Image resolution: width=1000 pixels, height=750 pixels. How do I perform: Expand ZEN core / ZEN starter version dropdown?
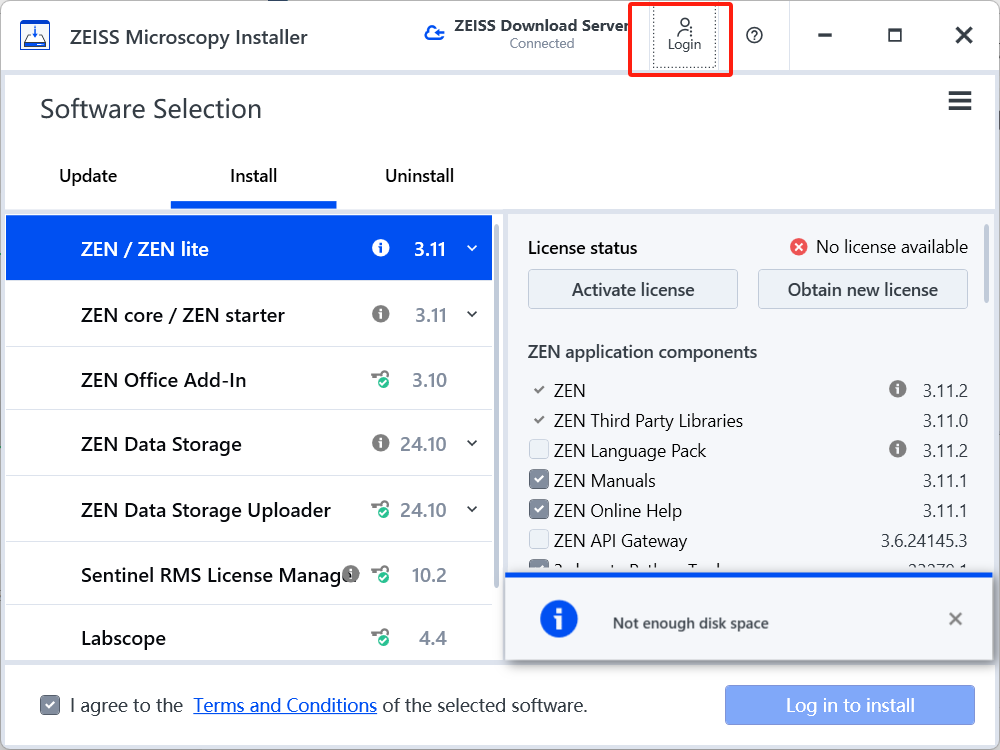coord(472,314)
